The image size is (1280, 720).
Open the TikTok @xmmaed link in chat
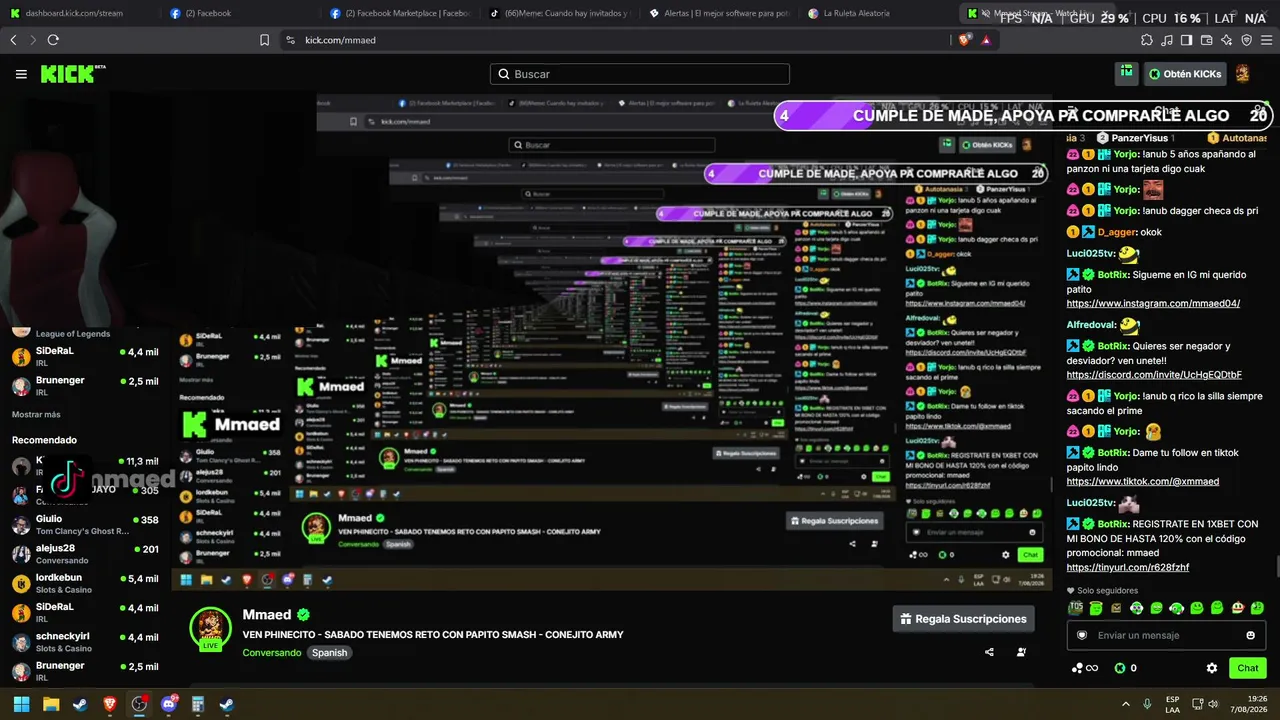click(x=1142, y=481)
